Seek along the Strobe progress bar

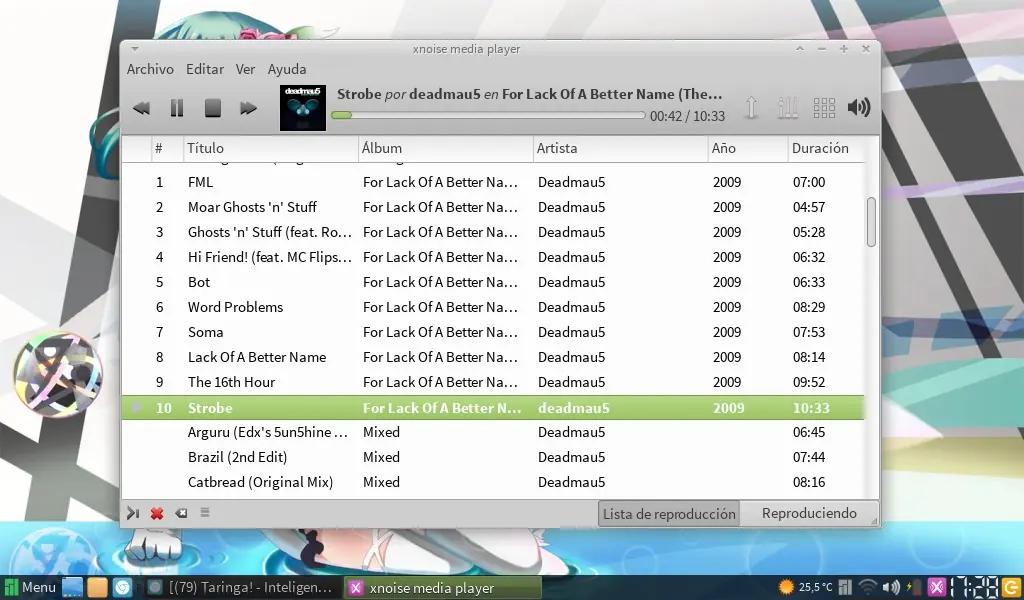(488, 115)
